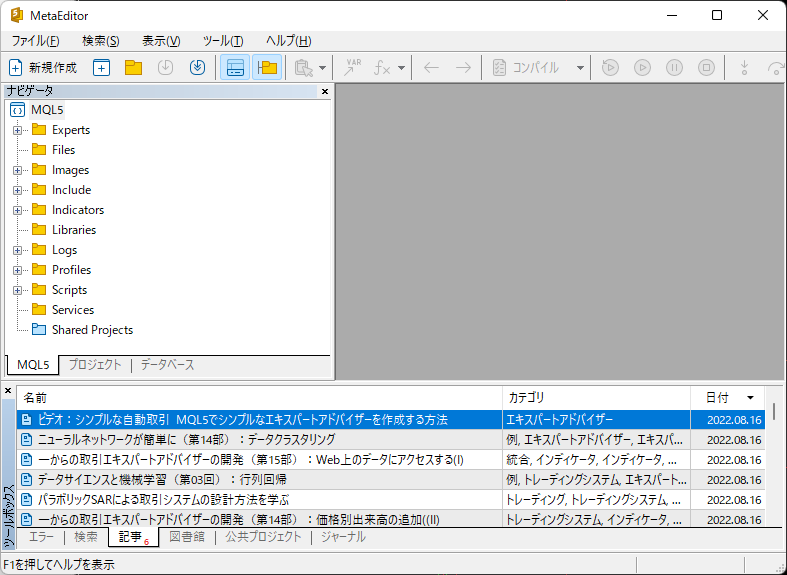Open the search icon dropdown arrow
This screenshot has height=575, width=787.
(322, 68)
